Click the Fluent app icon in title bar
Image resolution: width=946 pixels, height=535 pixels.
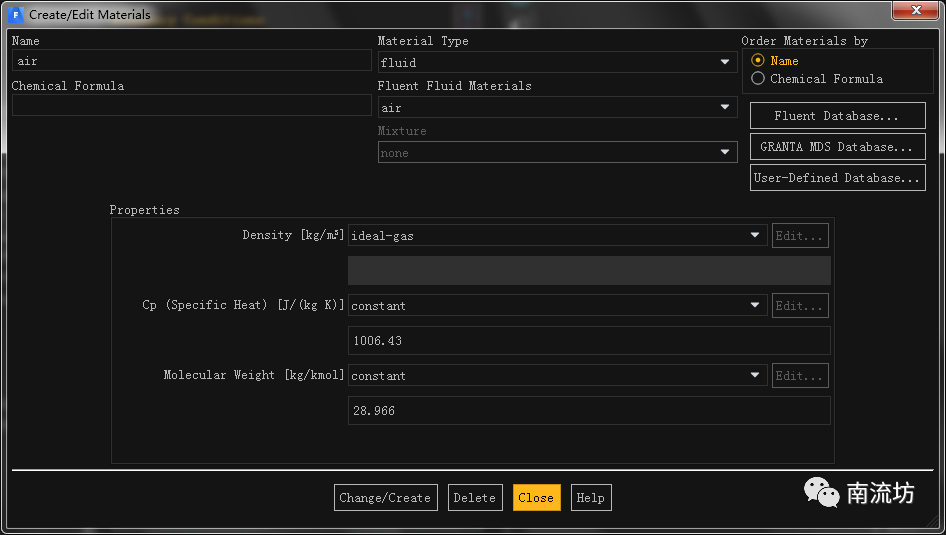click(x=16, y=14)
